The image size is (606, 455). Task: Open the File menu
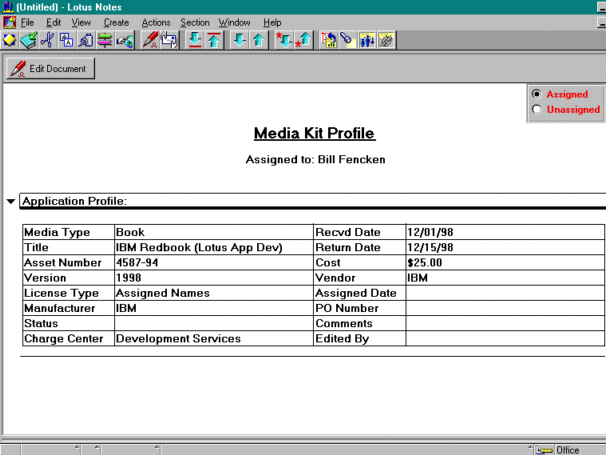coord(27,23)
